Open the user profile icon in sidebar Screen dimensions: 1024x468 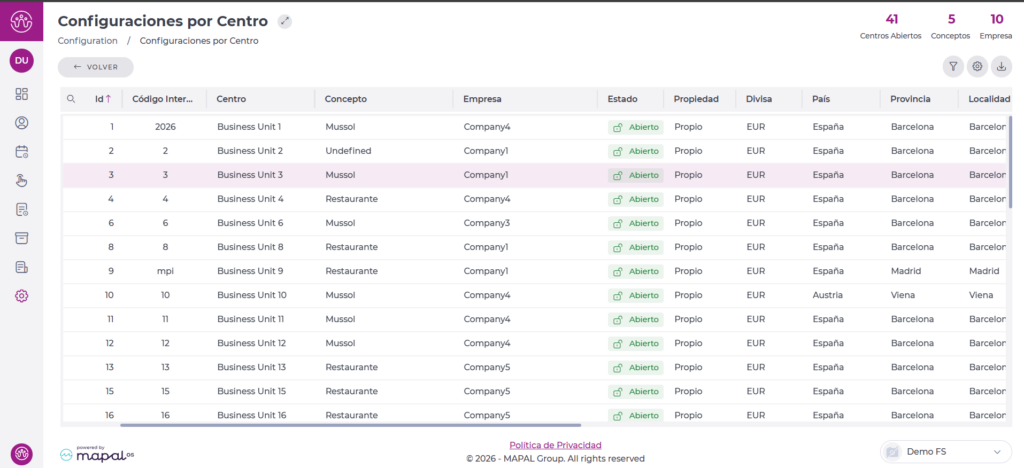tap(22, 123)
